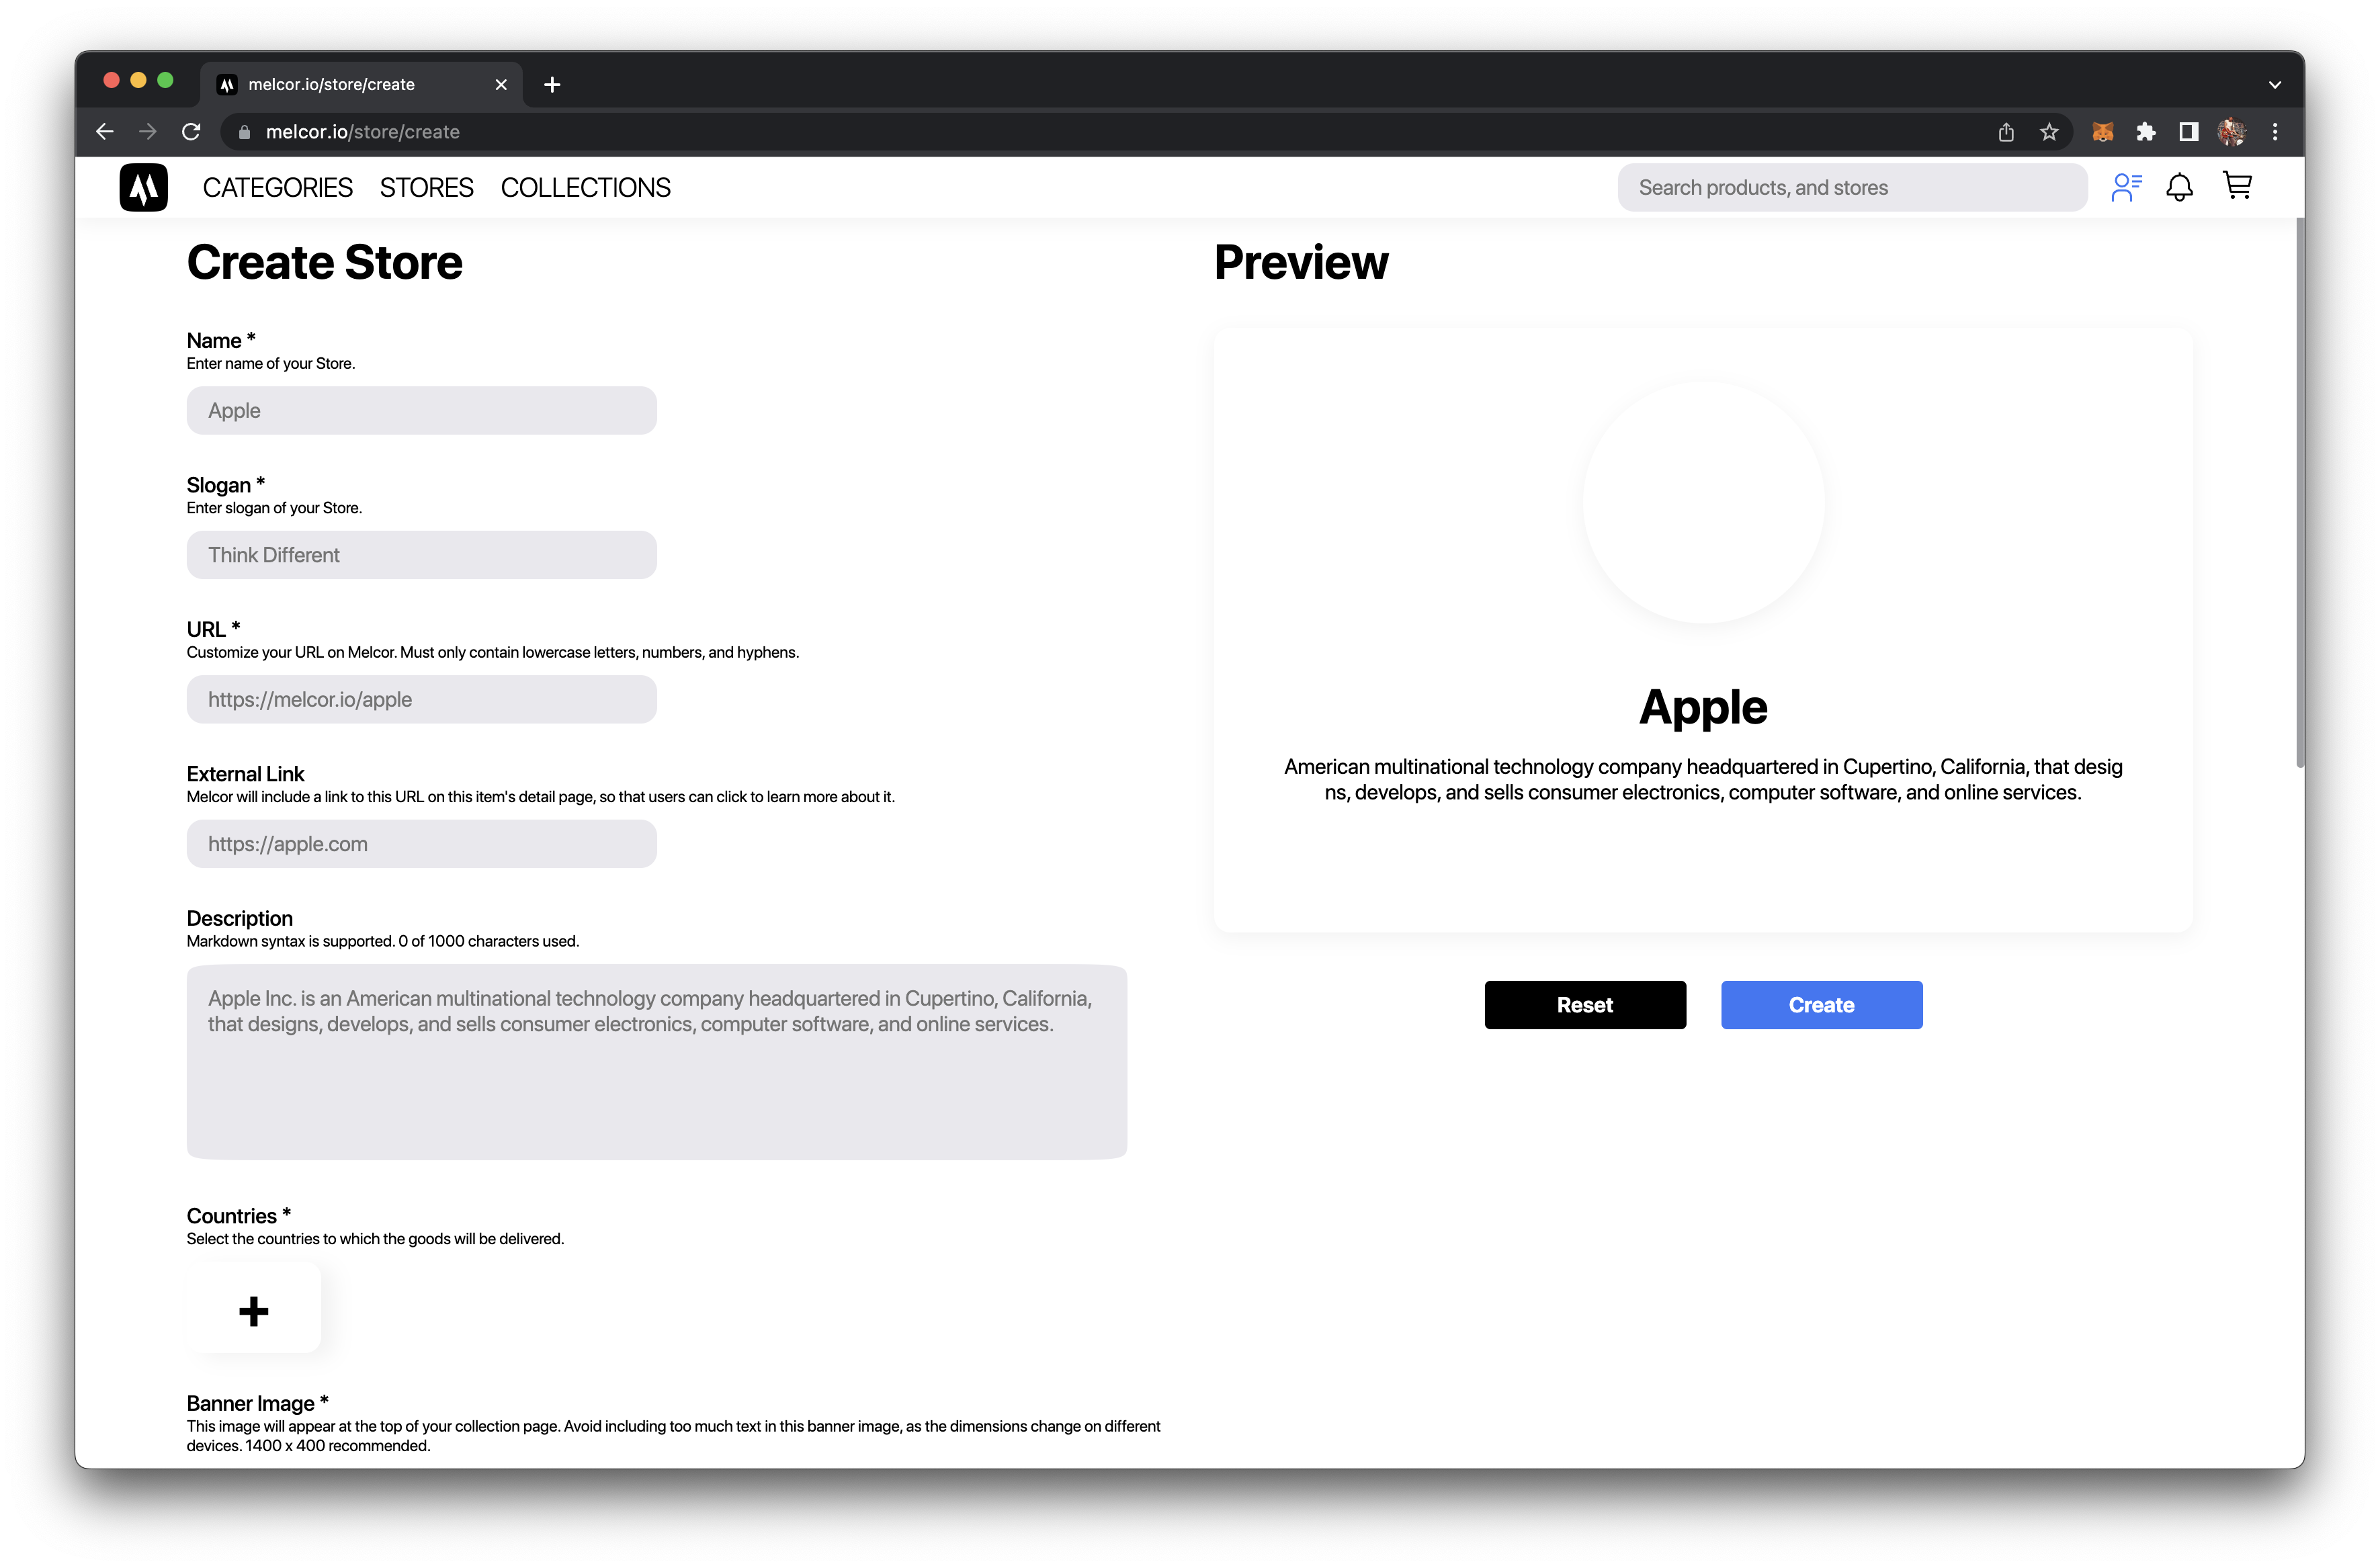The image size is (2380, 1568).
Task: Click the Preview heading
Action: pos(1301,262)
